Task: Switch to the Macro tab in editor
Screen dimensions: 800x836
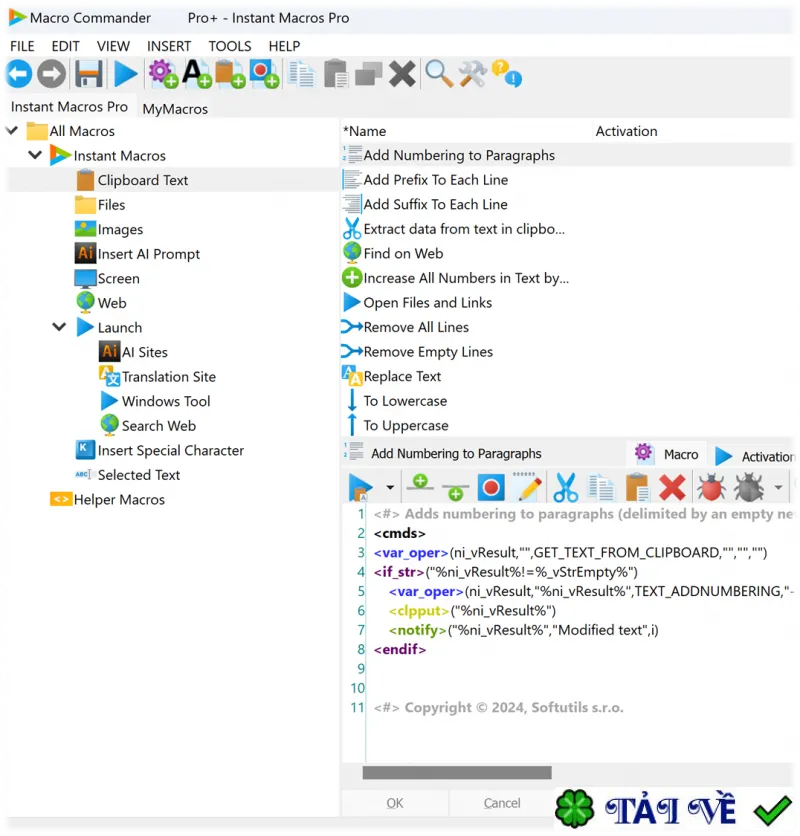Action: pos(667,454)
